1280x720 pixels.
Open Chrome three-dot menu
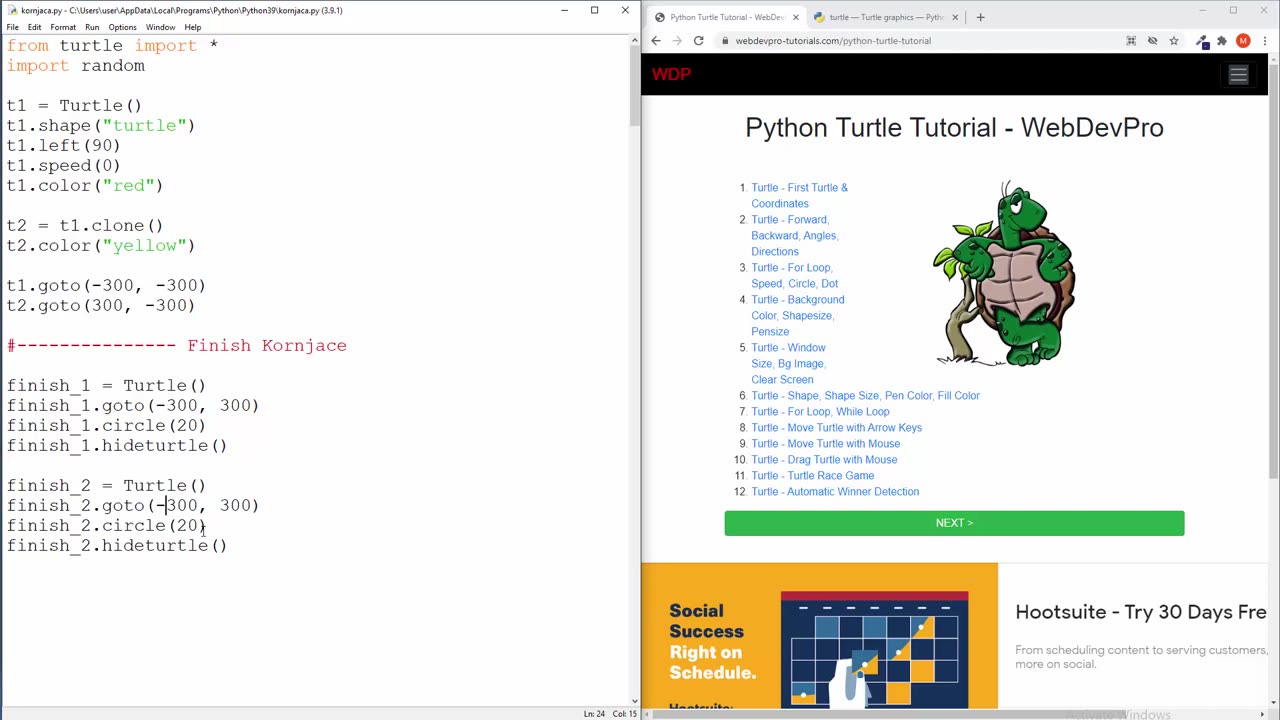[x=1264, y=41]
